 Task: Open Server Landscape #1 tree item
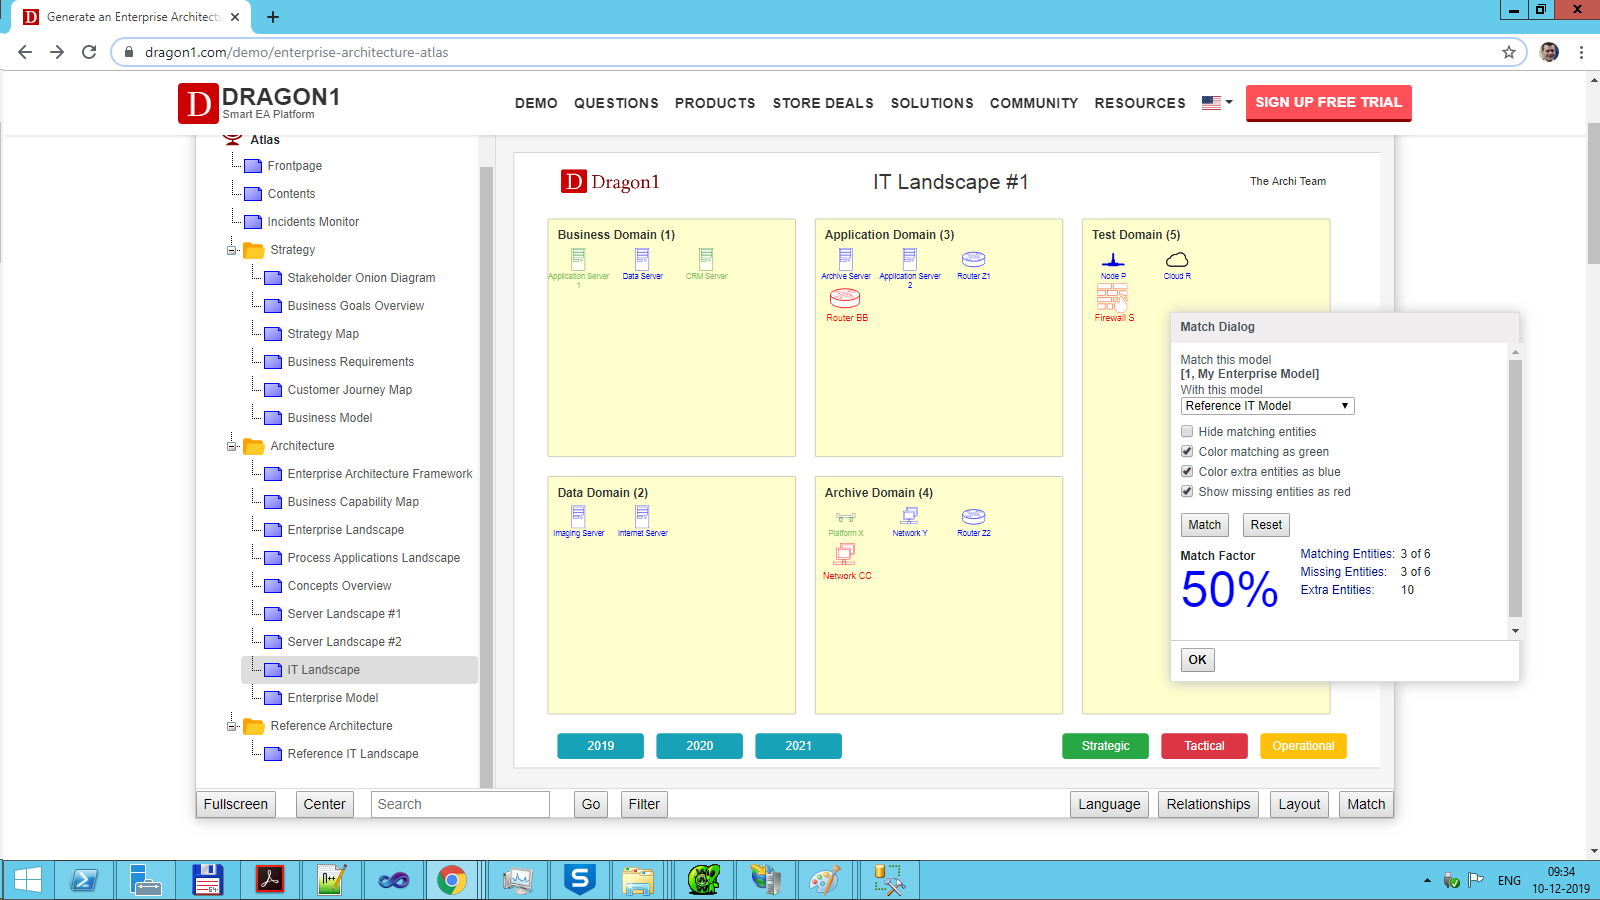(344, 614)
